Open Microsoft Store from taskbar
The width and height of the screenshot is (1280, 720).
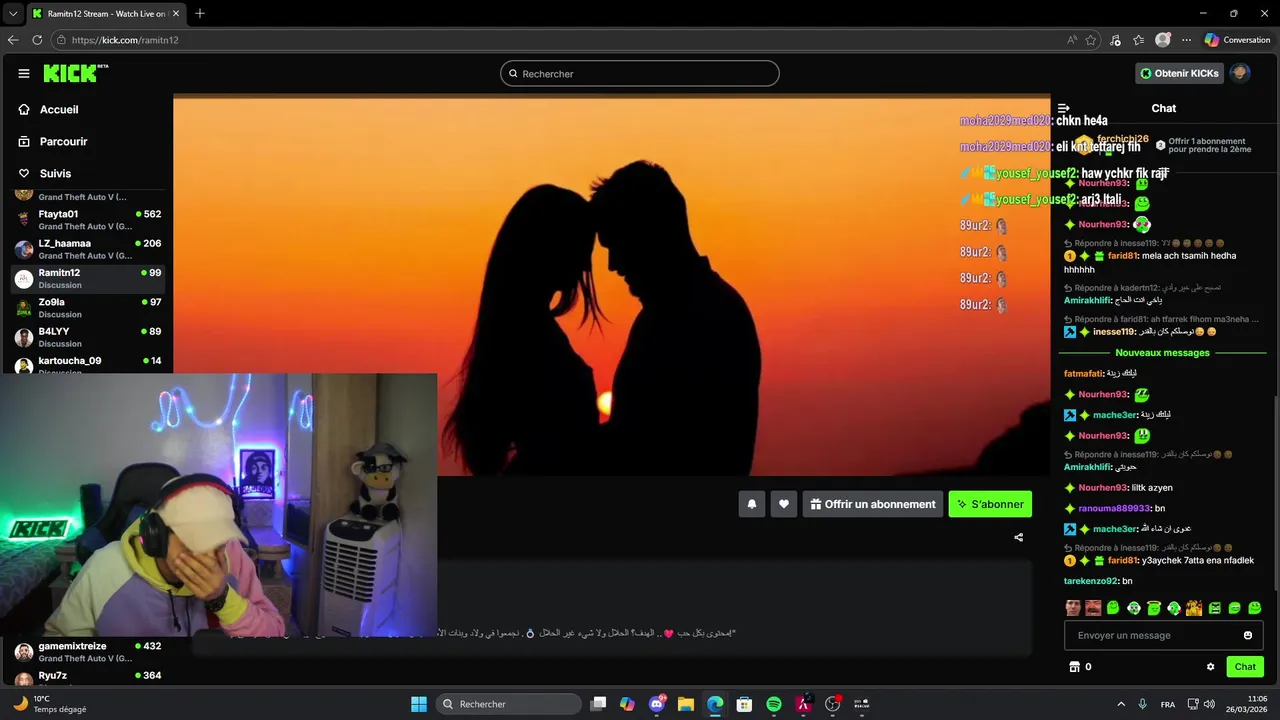click(744, 704)
